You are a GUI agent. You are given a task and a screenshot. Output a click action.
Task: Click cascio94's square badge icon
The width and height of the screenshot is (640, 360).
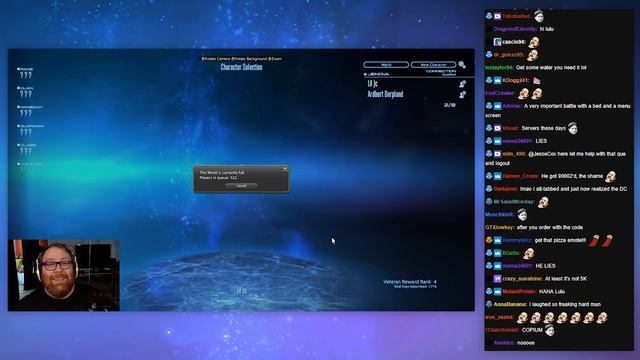[x=497, y=42]
